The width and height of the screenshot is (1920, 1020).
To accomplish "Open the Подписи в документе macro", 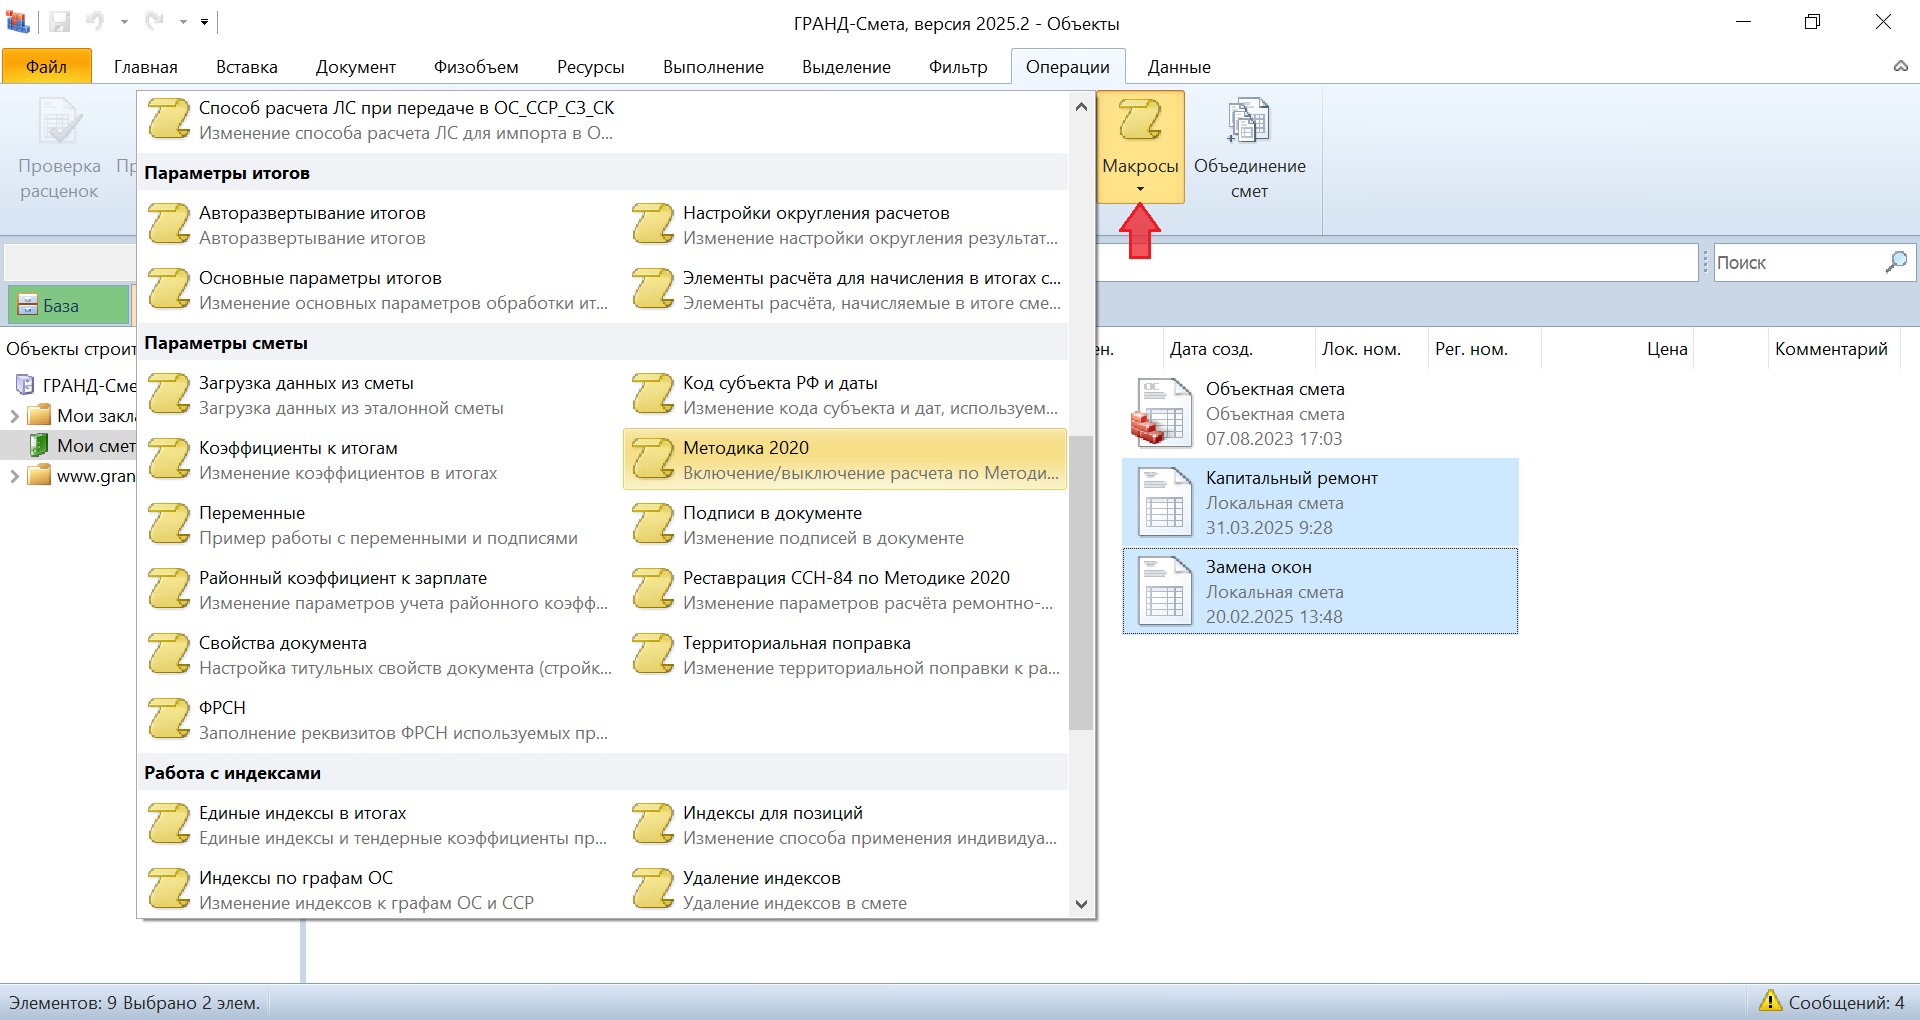I will (x=845, y=525).
